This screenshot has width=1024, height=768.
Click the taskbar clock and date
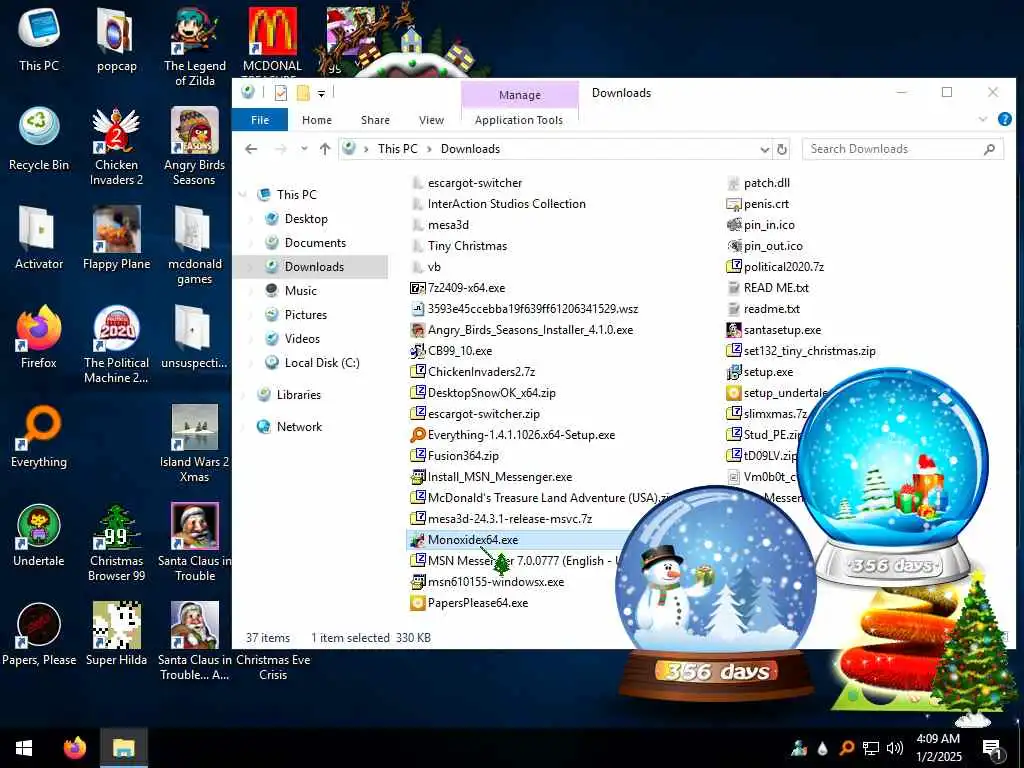[x=938, y=748]
